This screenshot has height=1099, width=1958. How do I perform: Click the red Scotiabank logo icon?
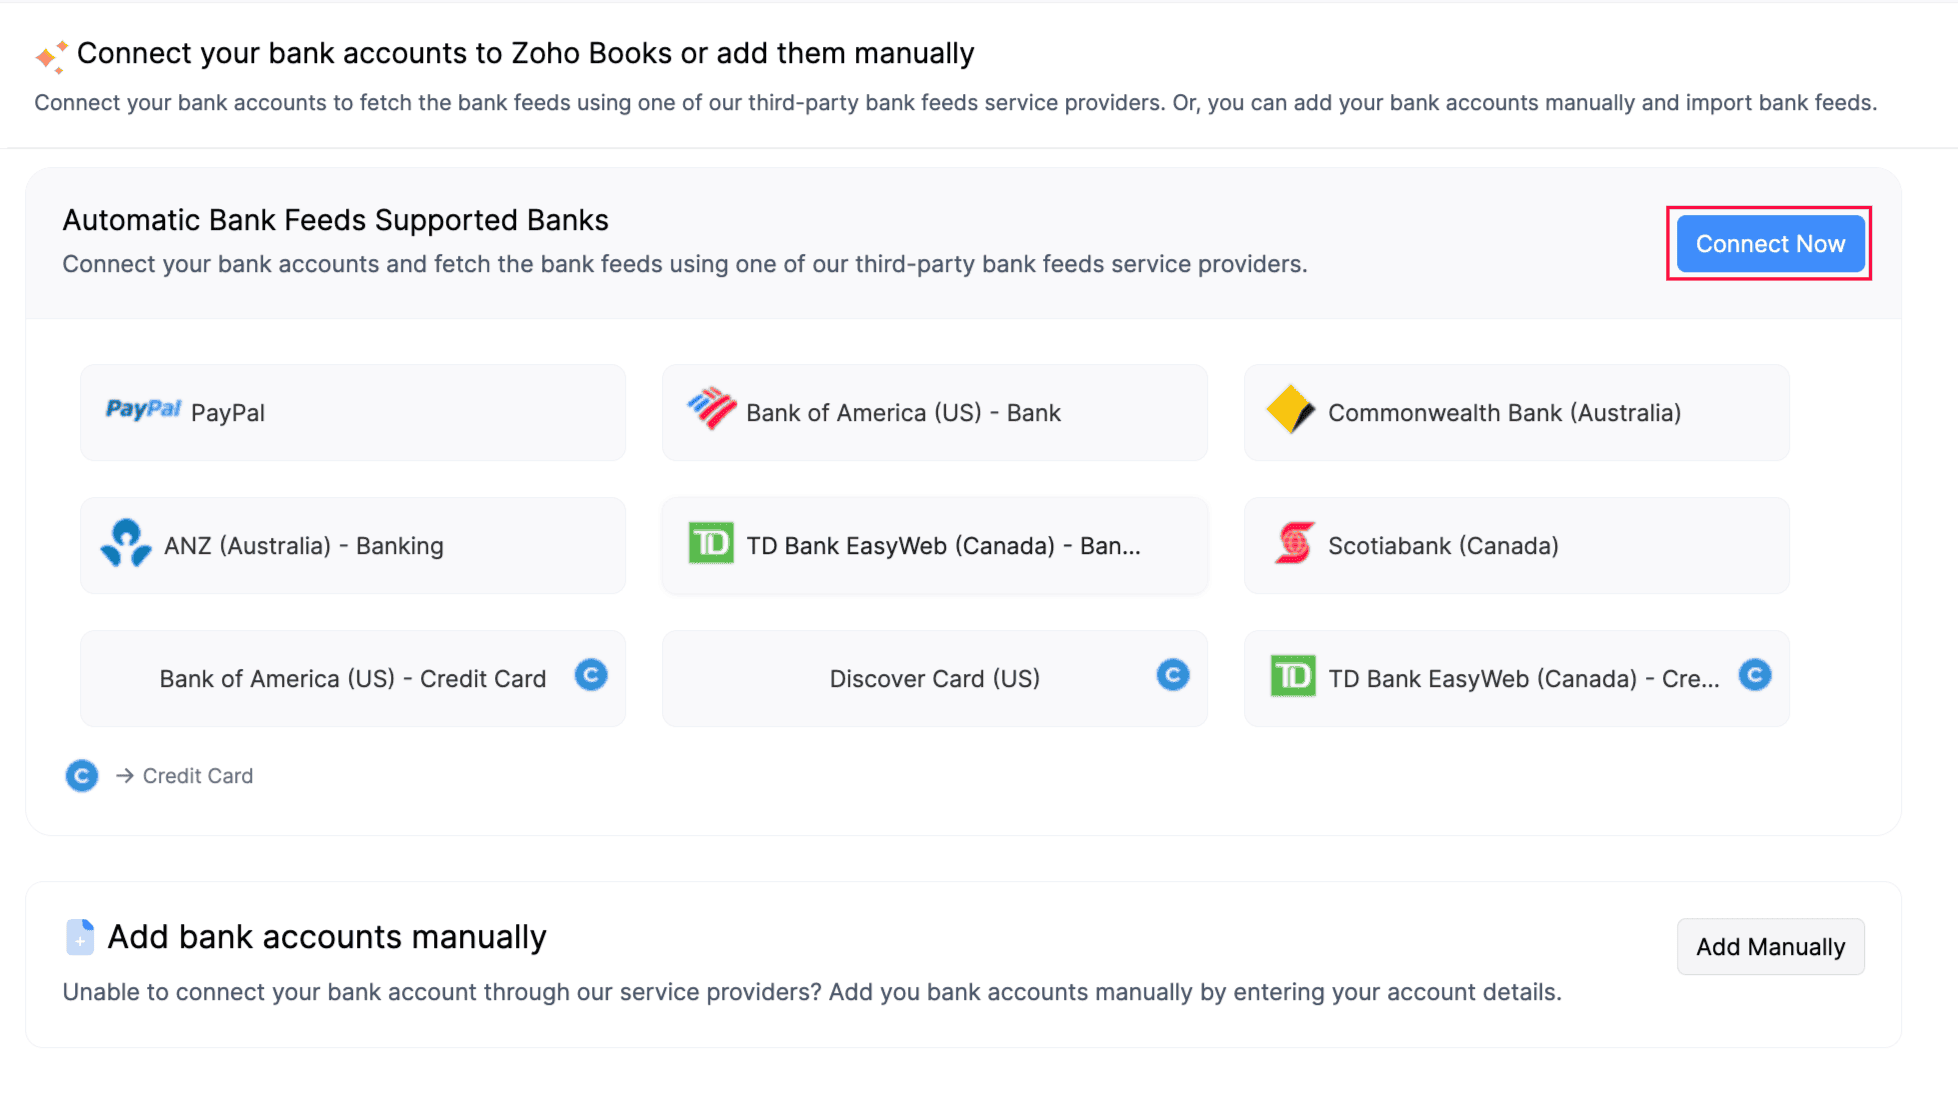tap(1294, 544)
